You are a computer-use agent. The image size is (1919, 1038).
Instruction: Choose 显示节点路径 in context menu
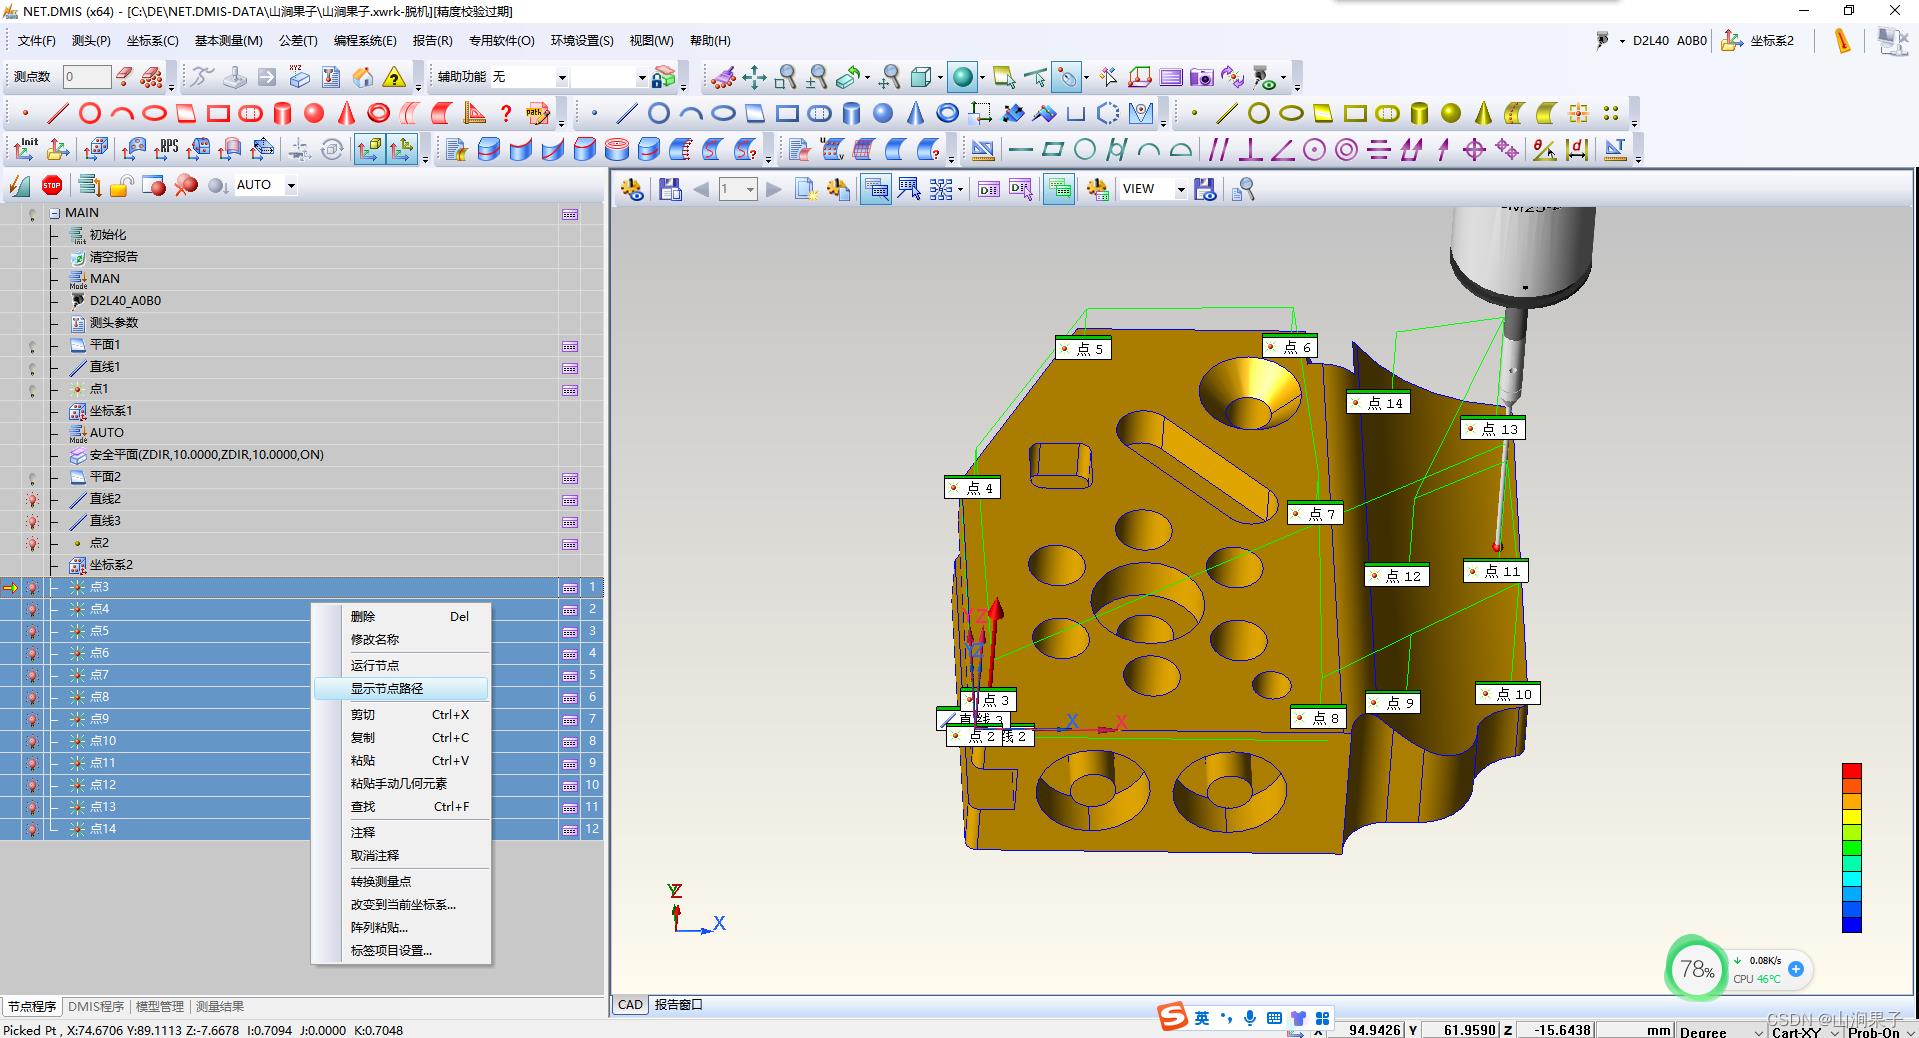pos(401,688)
